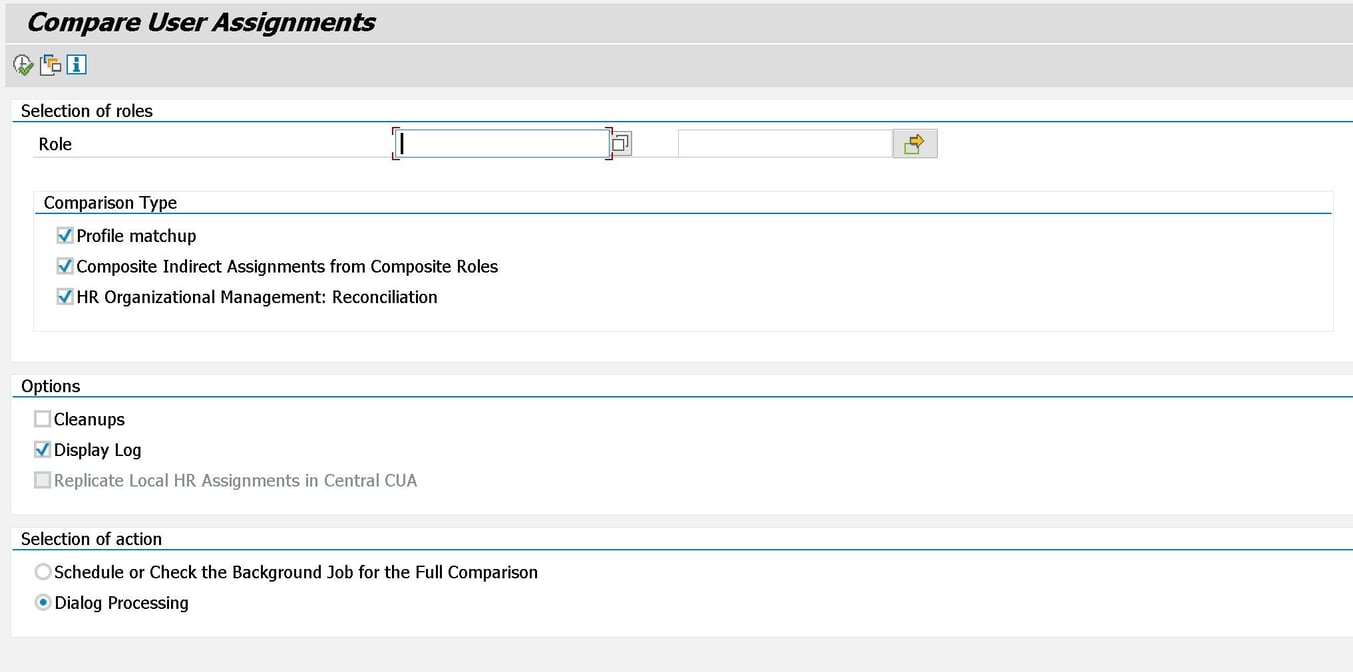Click the Profile matchup label text
Viewport: 1353px width, 672px height.
tap(136, 235)
